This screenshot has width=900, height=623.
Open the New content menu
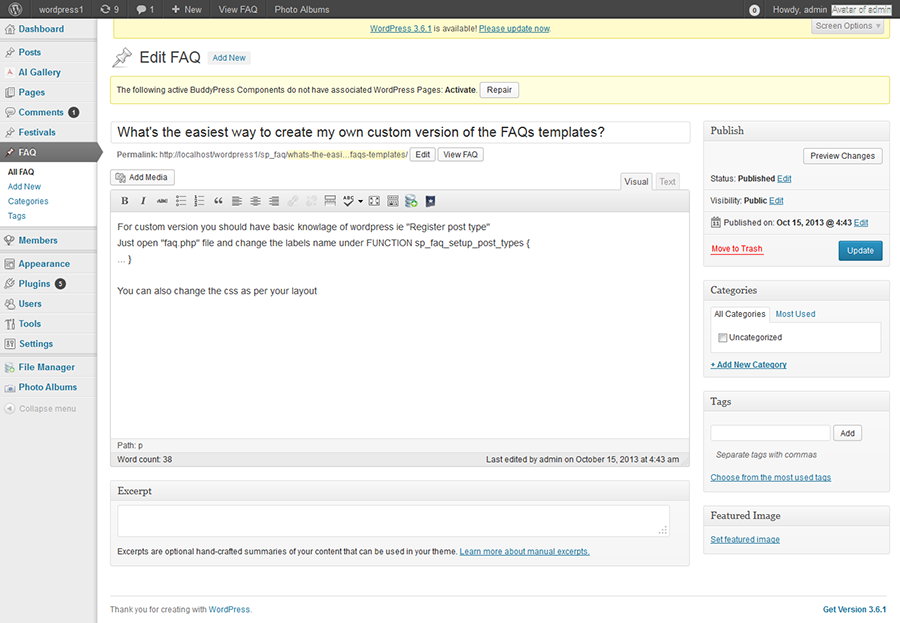(187, 9)
